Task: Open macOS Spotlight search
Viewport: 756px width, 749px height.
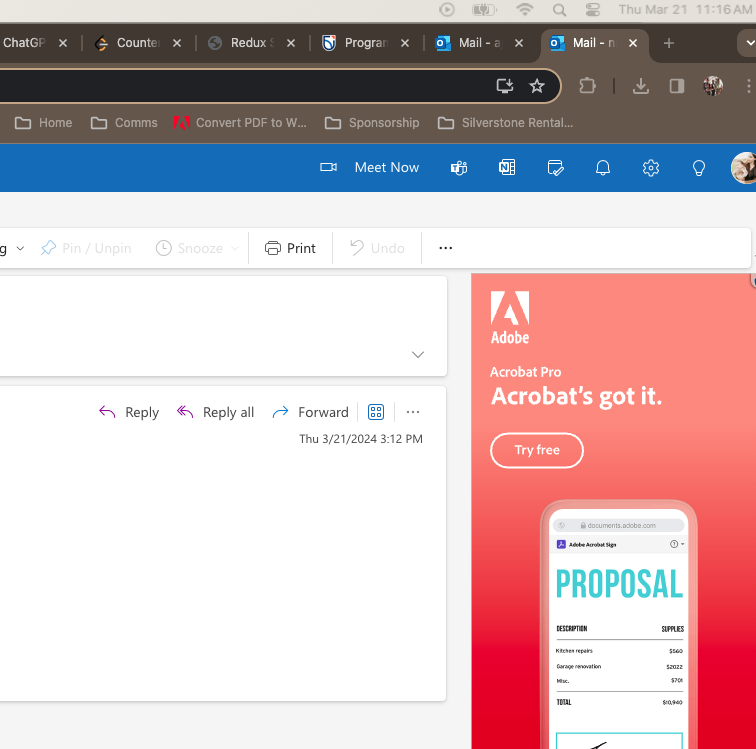Action: 559,10
